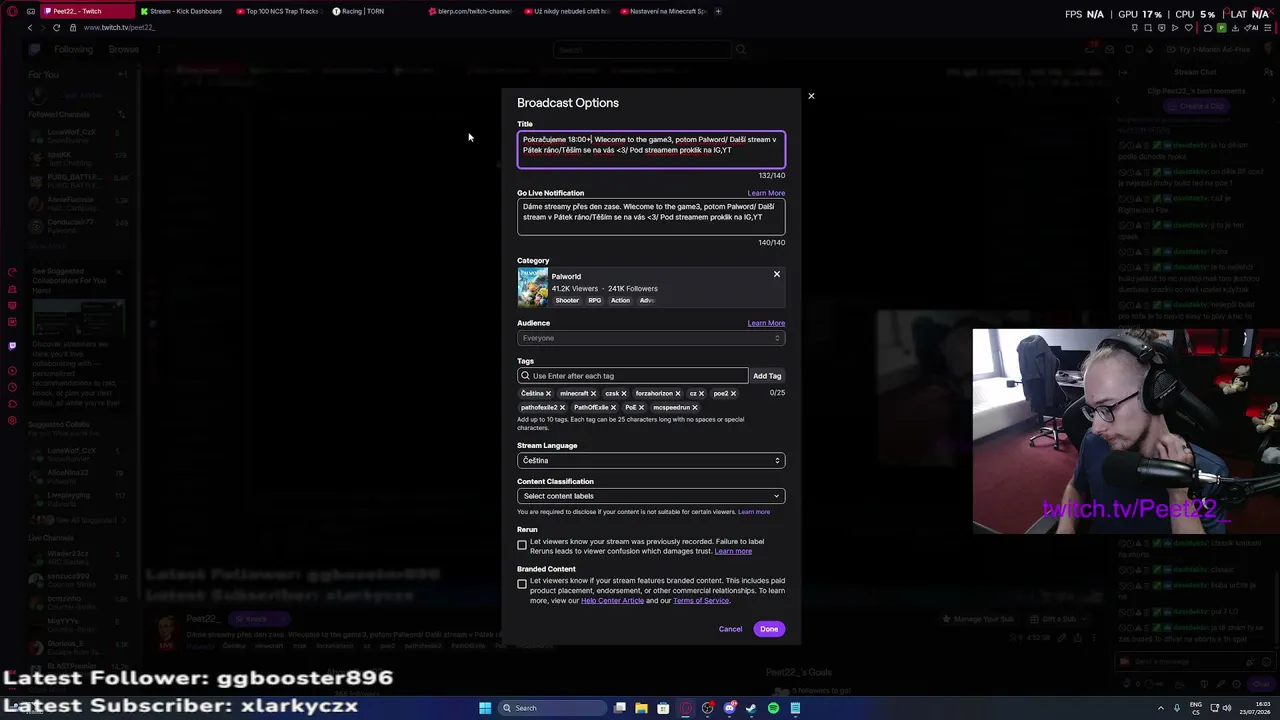Screen dimensions: 1280x720
Task: Open Steam from the taskbar
Action: [x=751, y=708]
